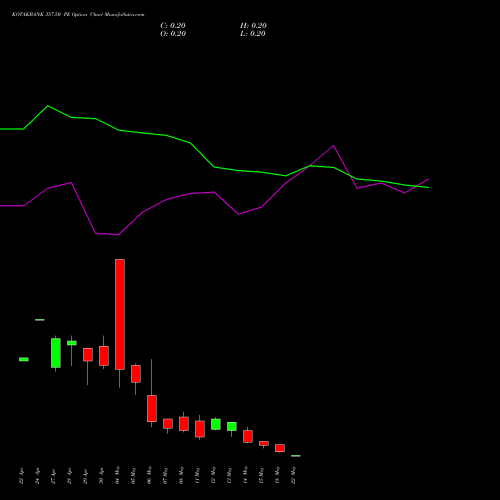The height and width of the screenshot is (500, 500).
Task: Click the '07 May' date label
Action: pyautogui.click(x=166, y=475)
